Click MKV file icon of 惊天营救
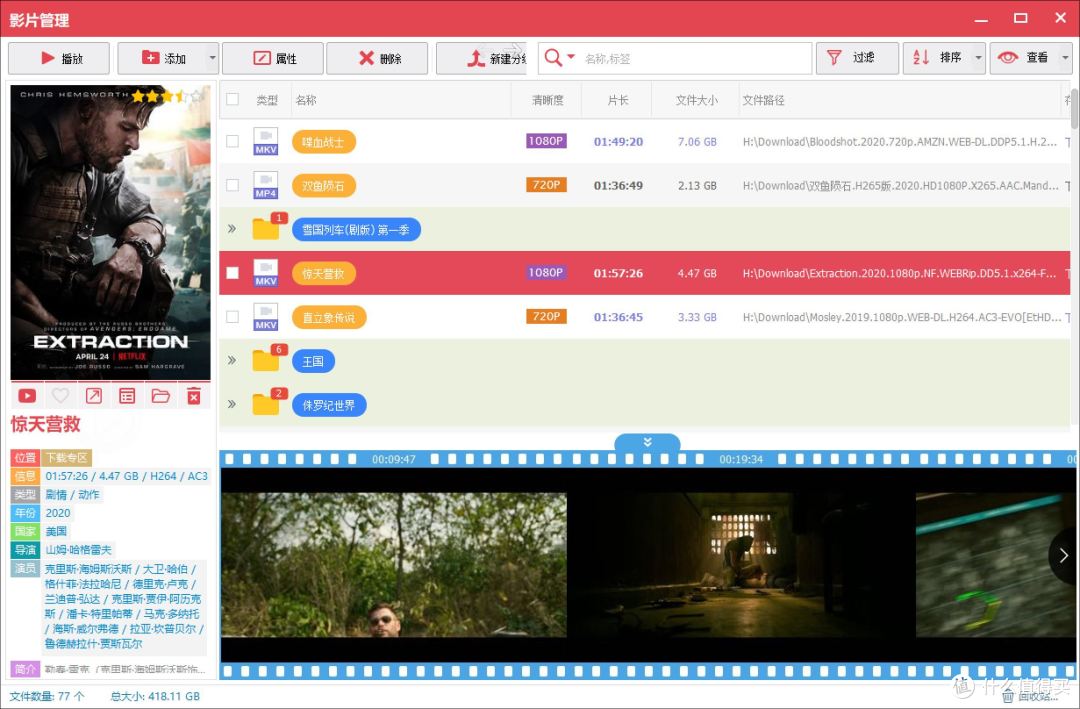The image size is (1080, 709). pyautogui.click(x=266, y=273)
